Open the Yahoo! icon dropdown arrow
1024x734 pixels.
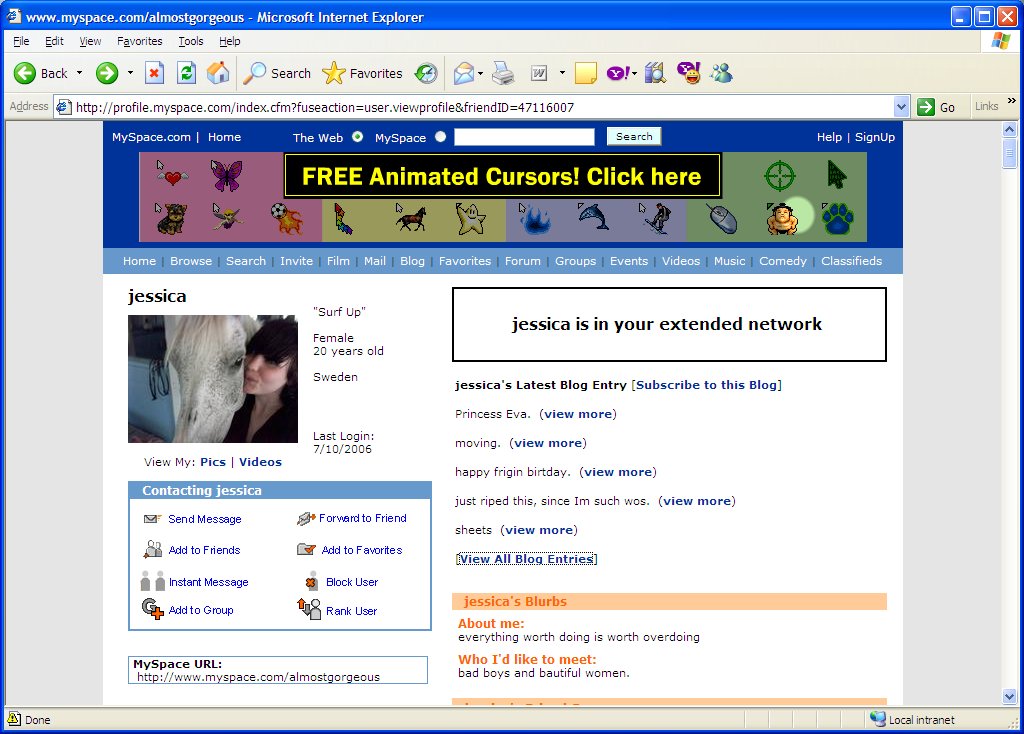[634, 73]
